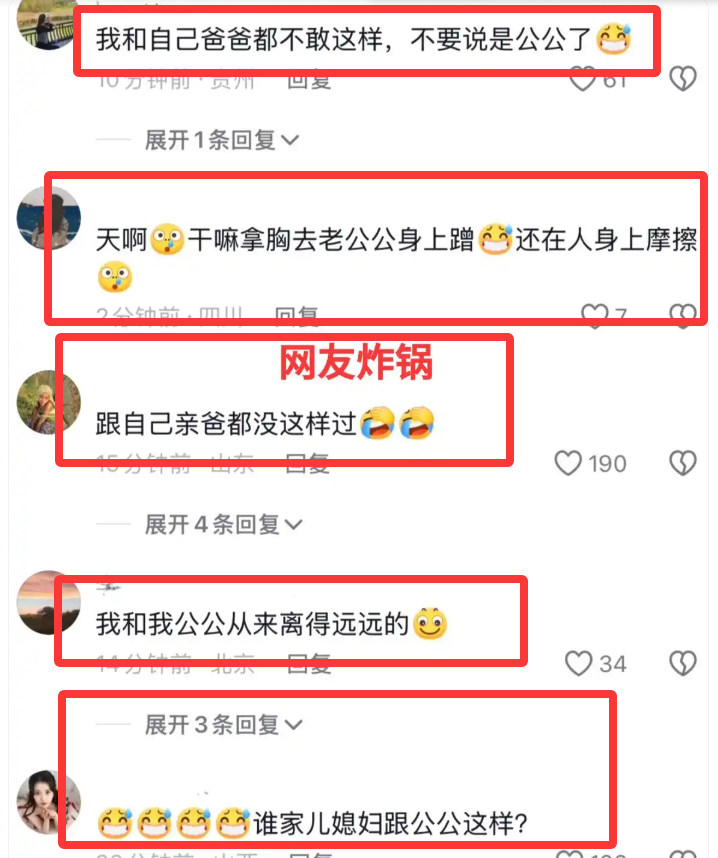The width and height of the screenshot is (718, 858).
Task: Reply to the Guizhou commenter
Action: click(x=309, y=81)
